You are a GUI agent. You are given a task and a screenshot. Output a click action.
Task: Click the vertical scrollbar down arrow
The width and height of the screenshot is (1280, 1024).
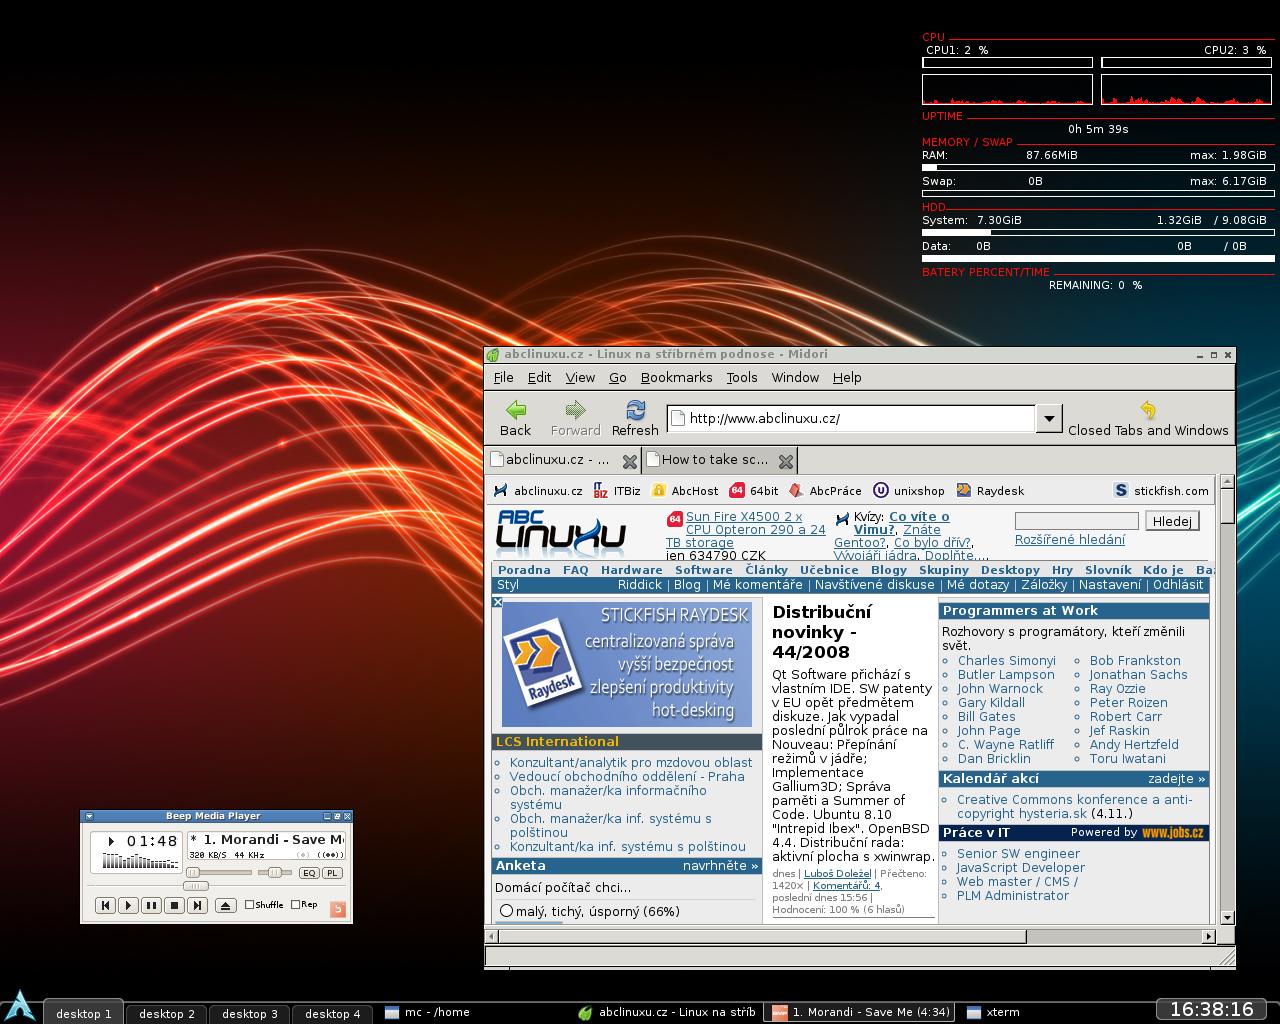click(x=1227, y=917)
